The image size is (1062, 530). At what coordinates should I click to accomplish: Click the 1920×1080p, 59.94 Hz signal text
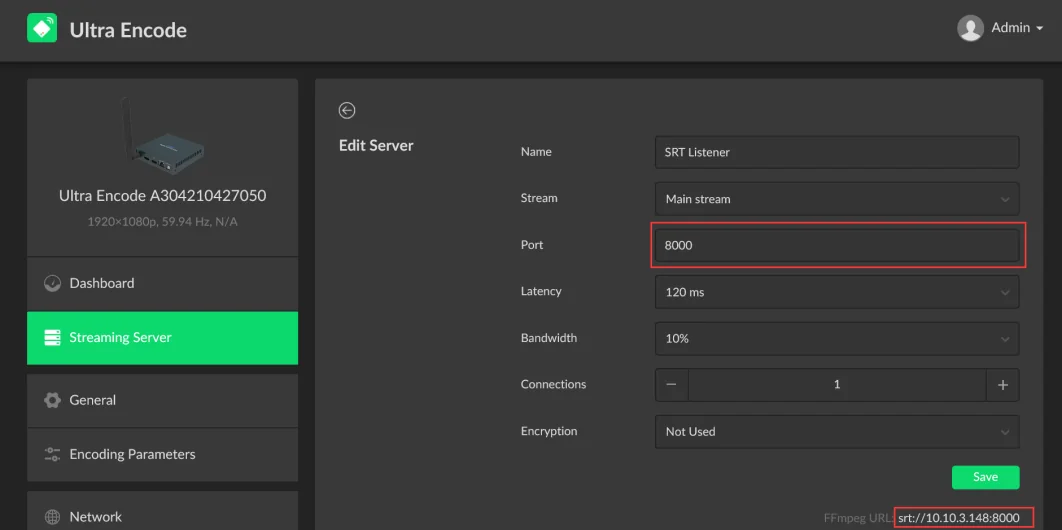[163, 221]
